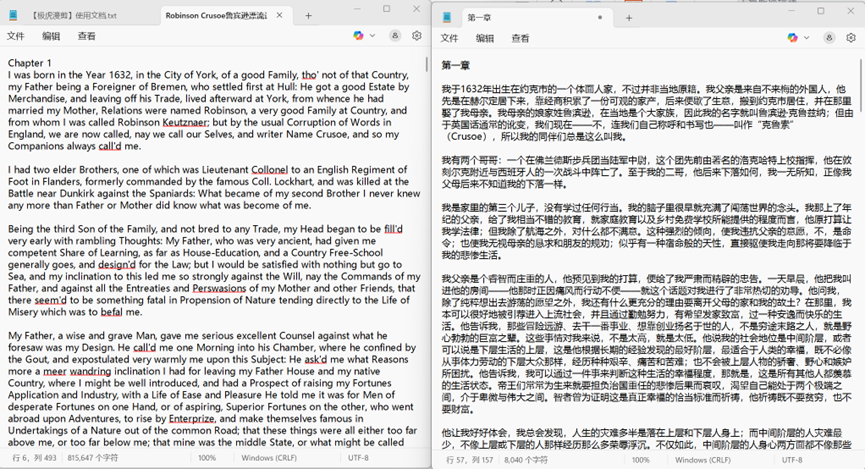Click the 第一章 heading in right document
865x469 pixels.
(456, 65)
